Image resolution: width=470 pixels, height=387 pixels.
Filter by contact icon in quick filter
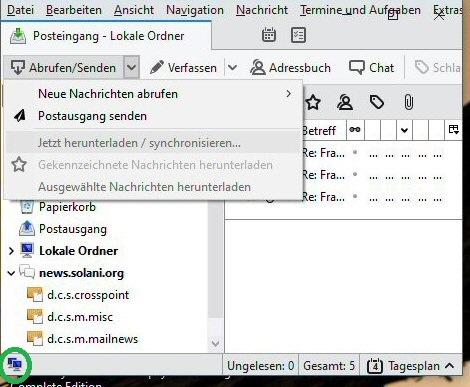tap(345, 102)
